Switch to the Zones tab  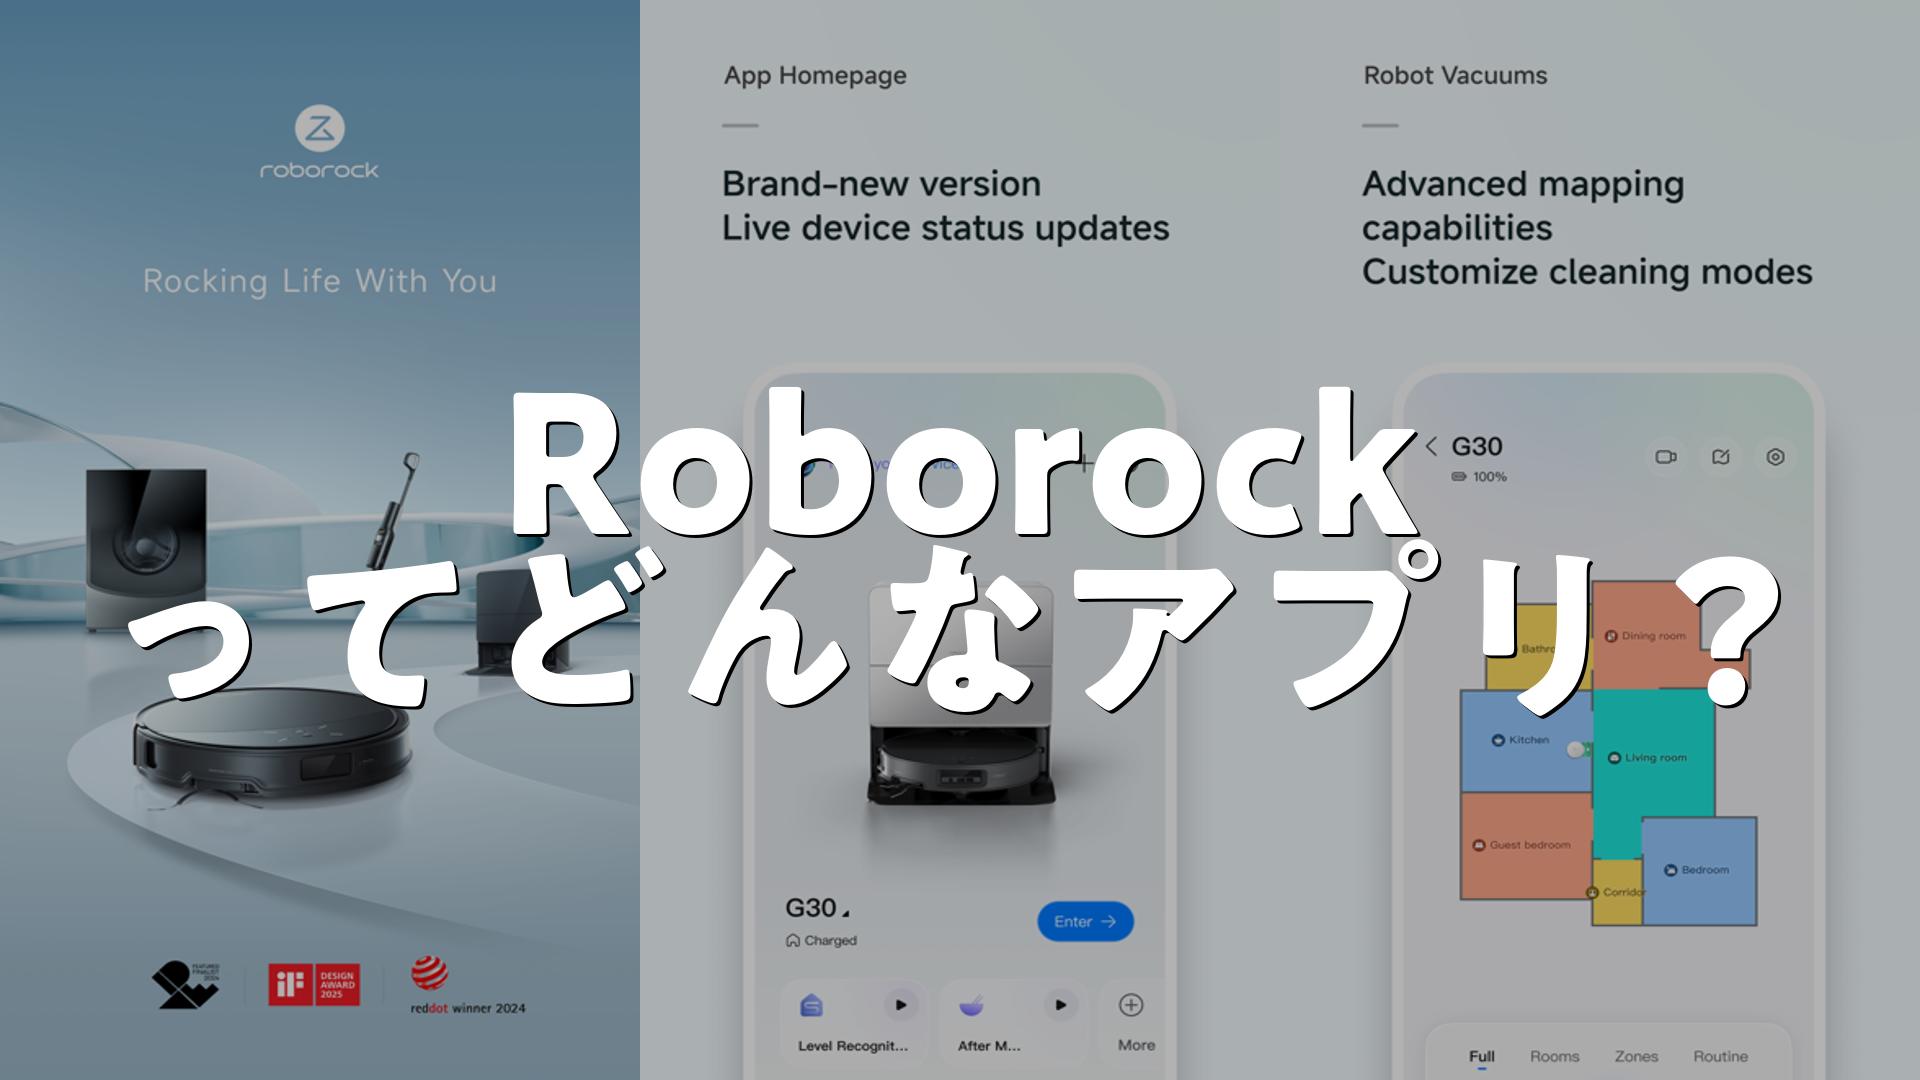1636,1056
